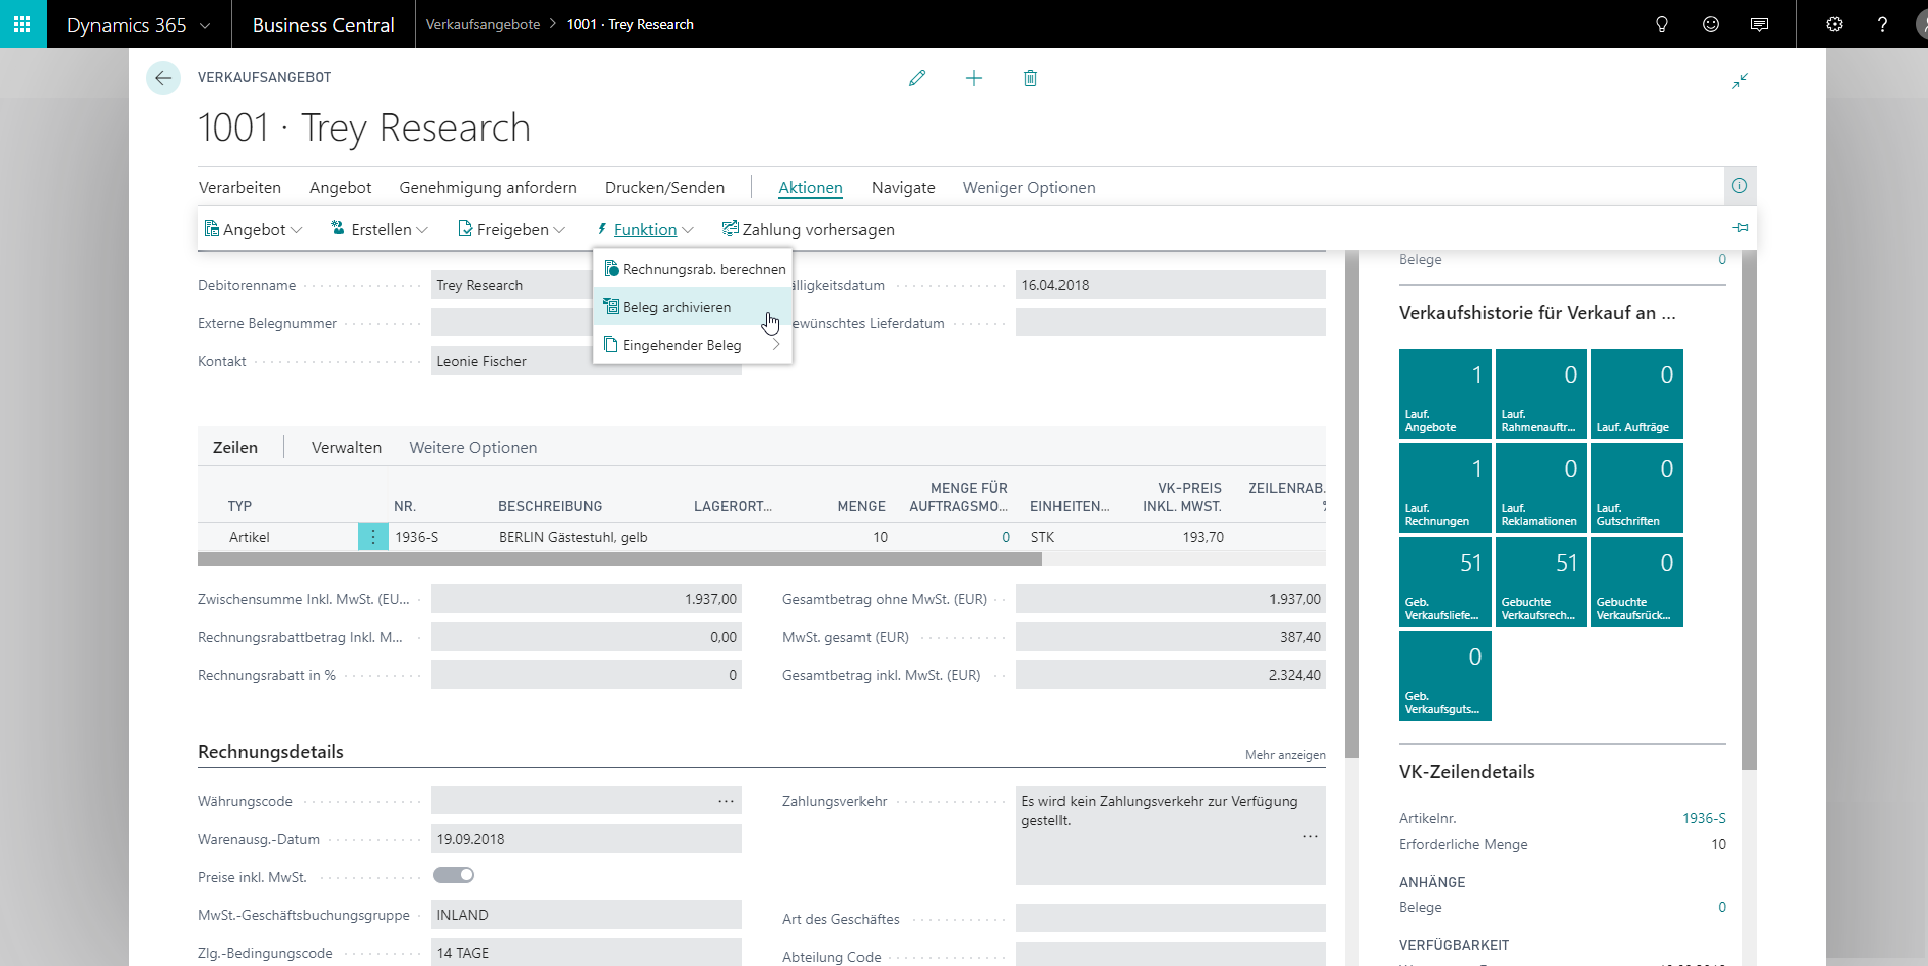This screenshot has height=966, width=1928.
Task: Click the Verkaufsangebote breadcrumb link
Action: [x=483, y=24]
